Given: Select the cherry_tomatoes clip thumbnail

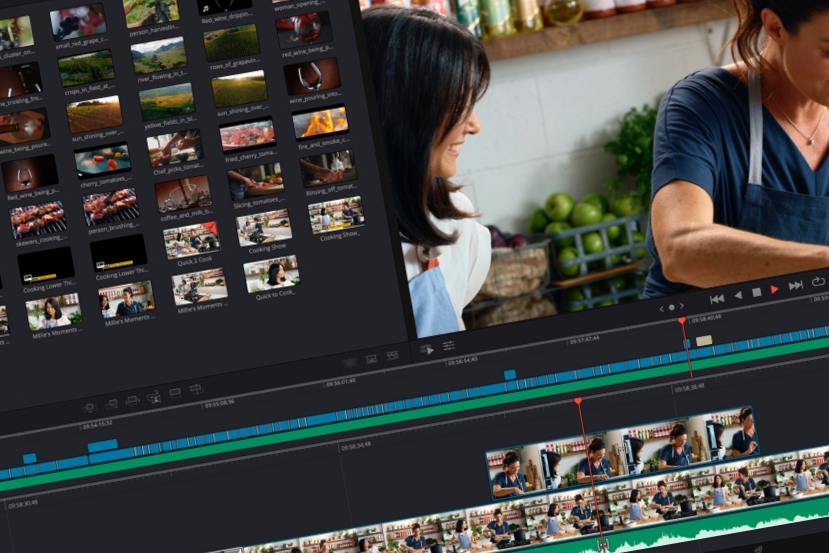Looking at the screenshot, I should coord(102,160).
